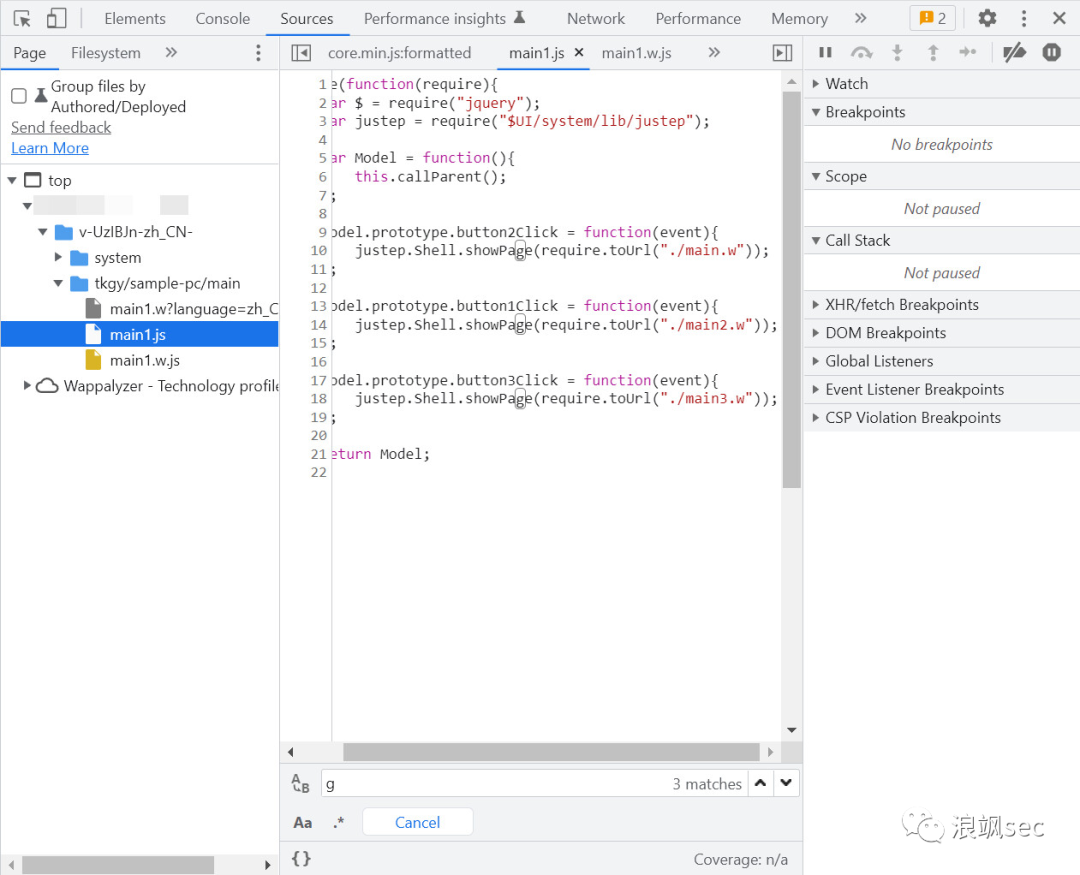
Task: Show more open file tabs chevron
Action: click(x=714, y=52)
